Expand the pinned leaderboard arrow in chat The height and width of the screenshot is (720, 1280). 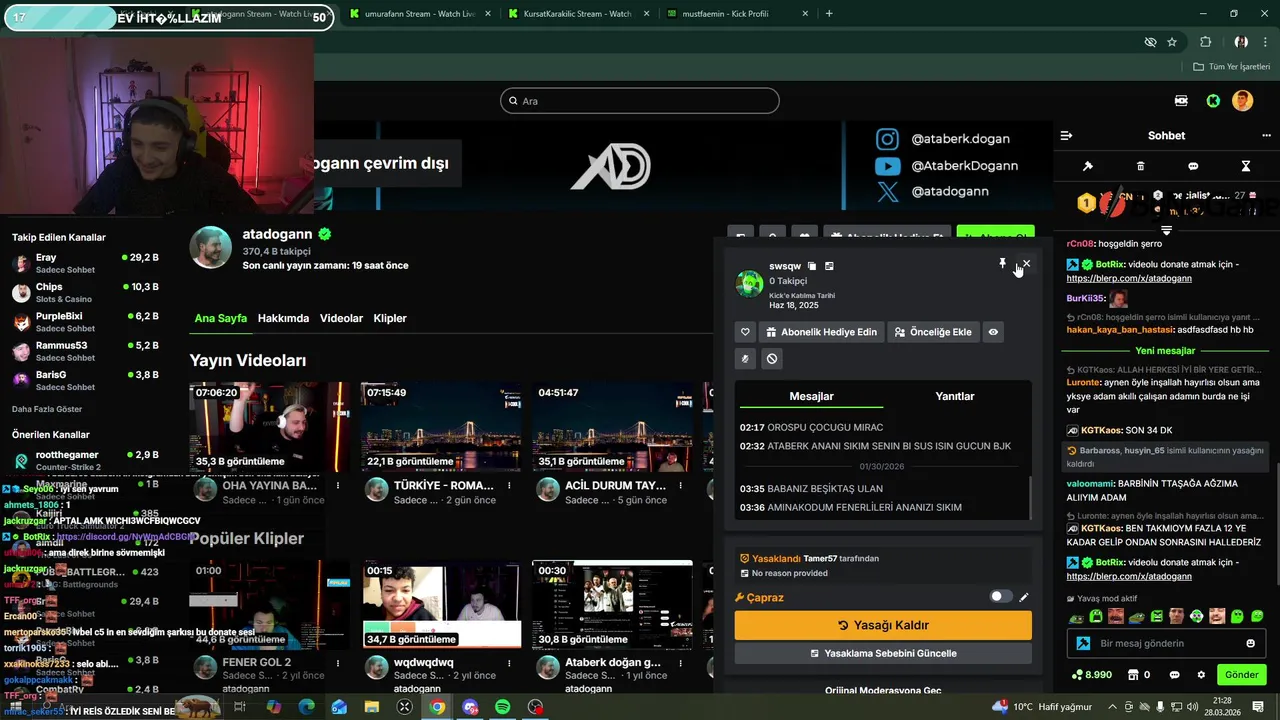click(1166, 230)
